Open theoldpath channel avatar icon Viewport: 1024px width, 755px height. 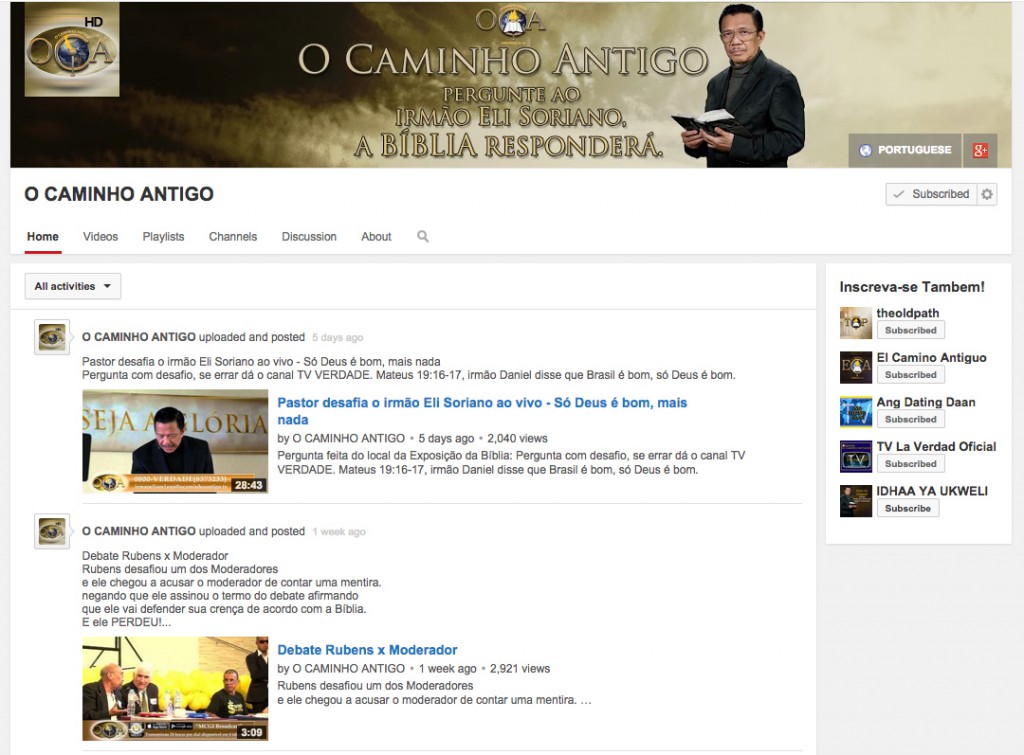(856, 323)
